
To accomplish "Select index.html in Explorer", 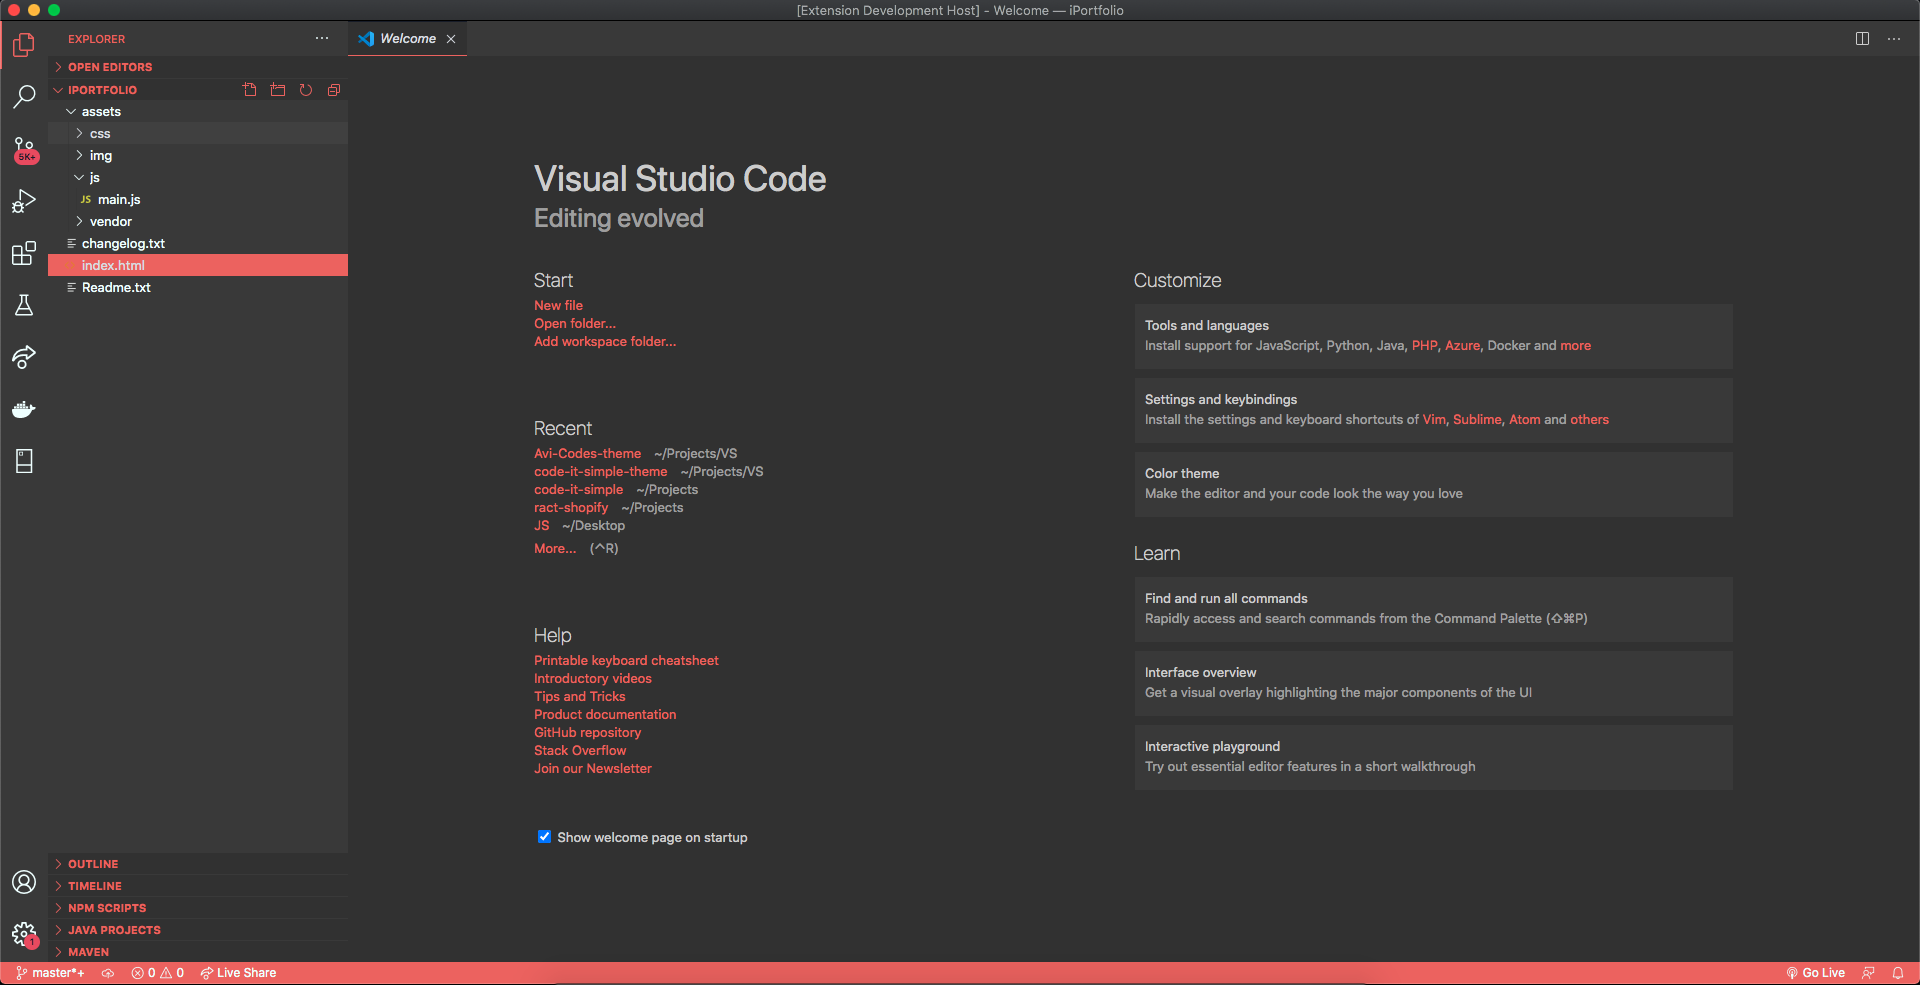I will point(198,266).
